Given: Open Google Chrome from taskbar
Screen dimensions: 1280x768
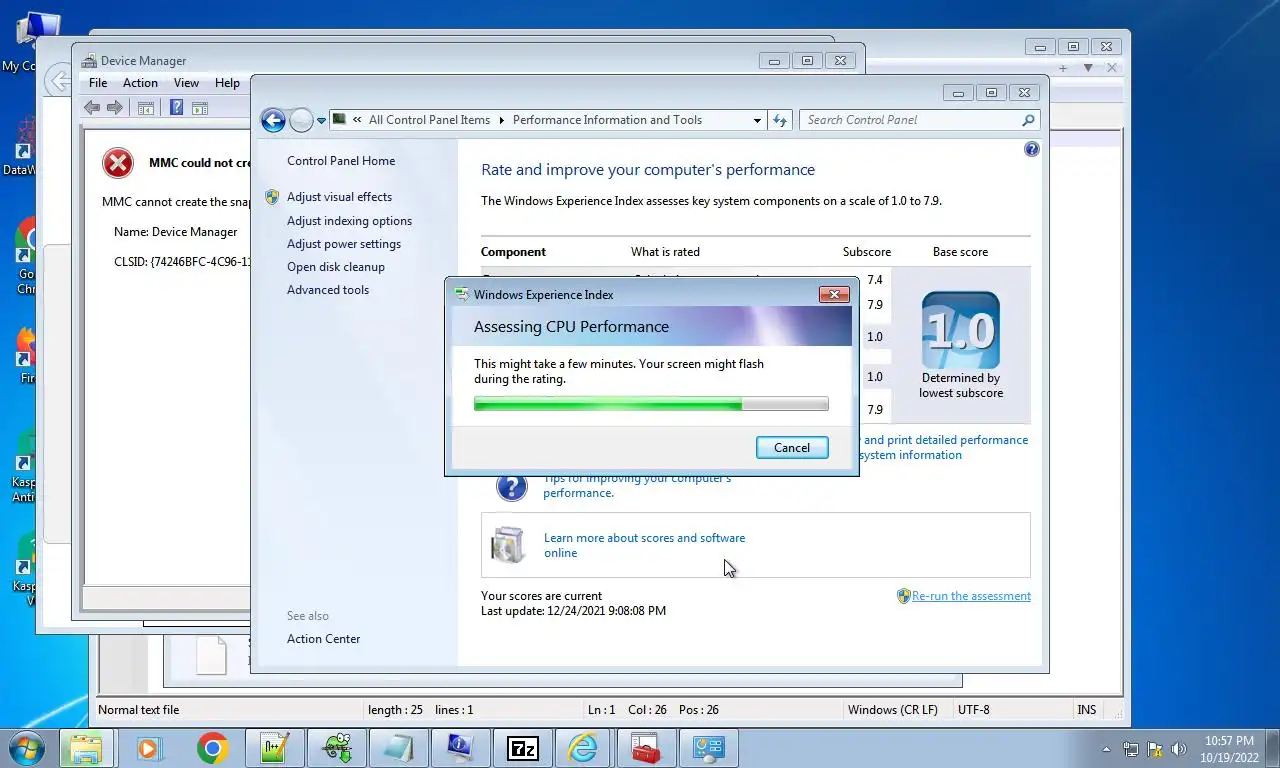Looking at the screenshot, I should click(212, 748).
